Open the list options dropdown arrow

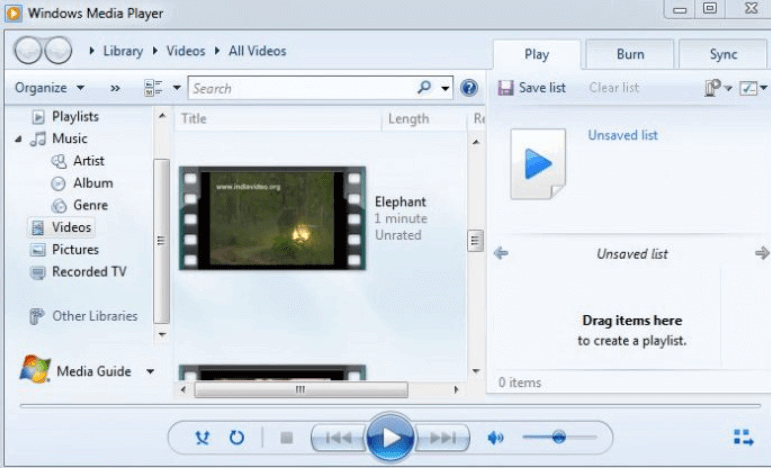728,88
